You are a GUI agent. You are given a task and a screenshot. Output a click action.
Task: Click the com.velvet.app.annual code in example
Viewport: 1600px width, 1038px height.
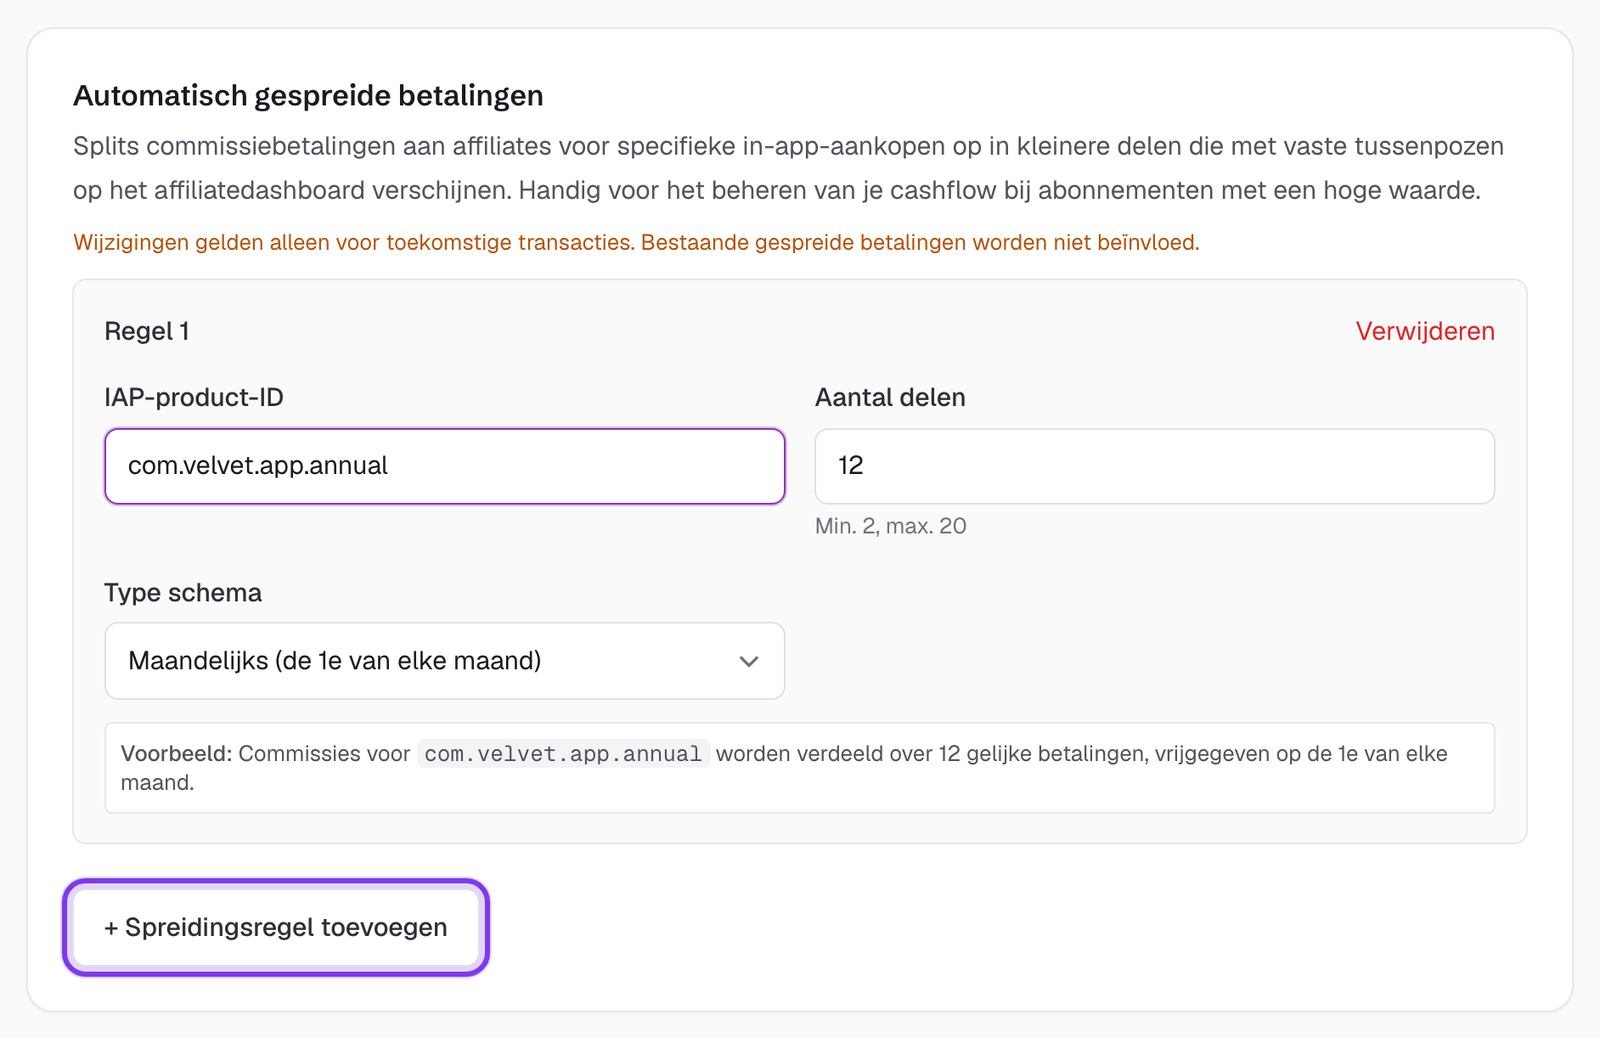[563, 754]
